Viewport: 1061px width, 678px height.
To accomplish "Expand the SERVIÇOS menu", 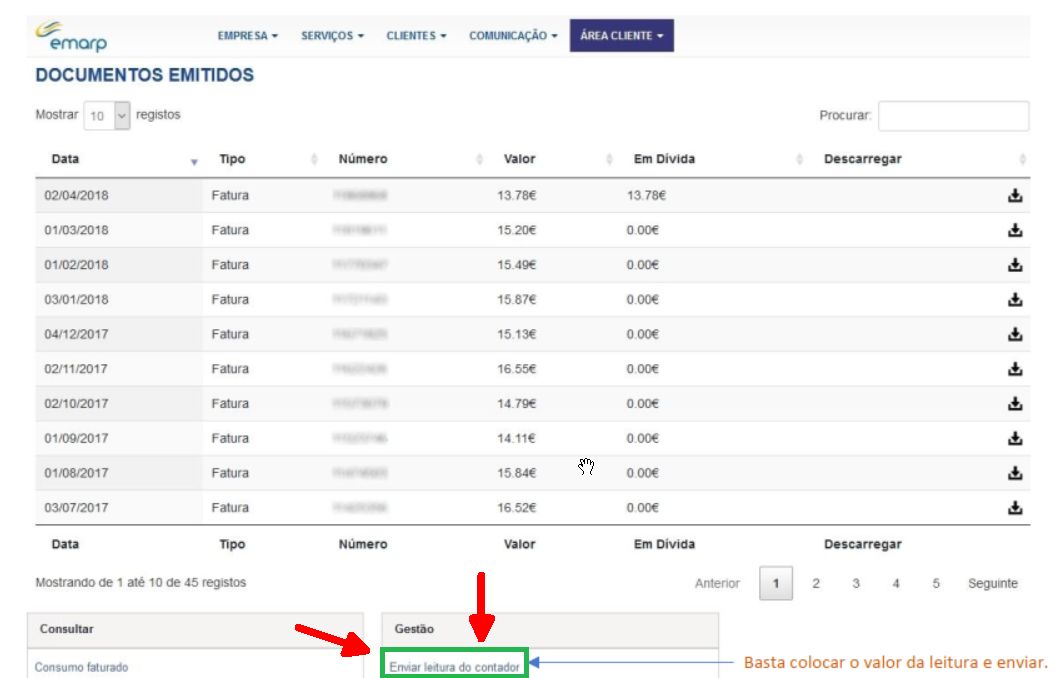I will click(332, 36).
